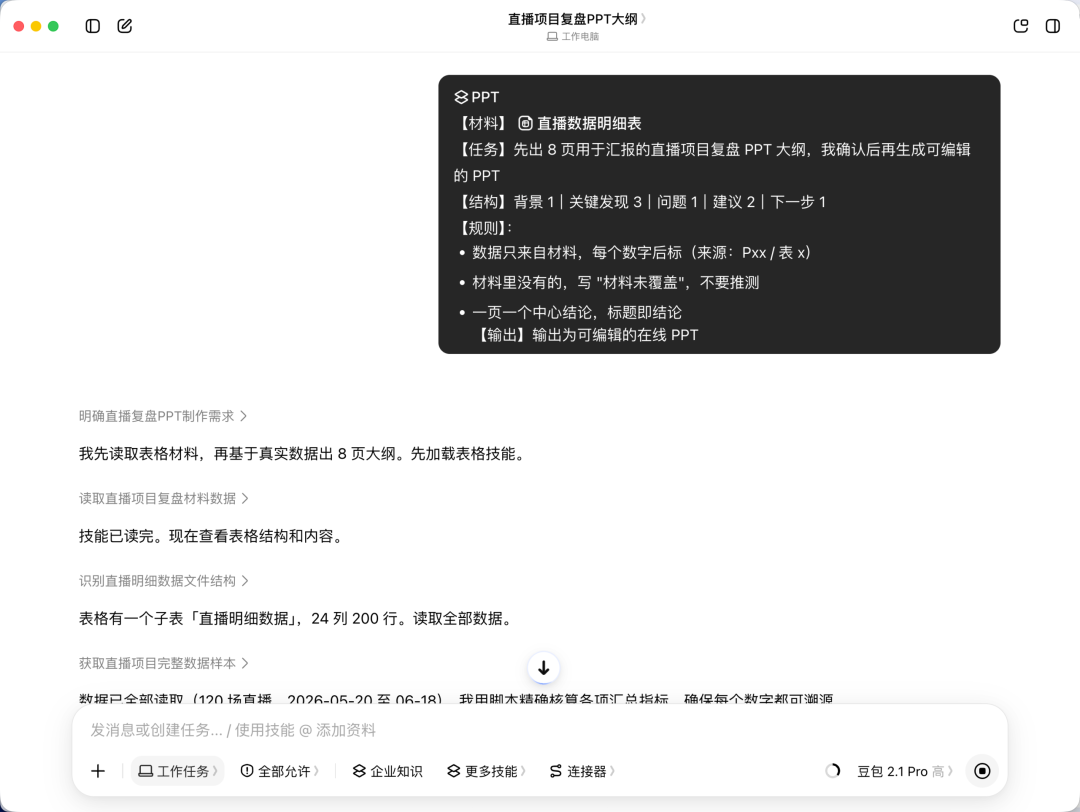Open the 直播项目复盘PPT大纲 title dropdown

coord(577,19)
